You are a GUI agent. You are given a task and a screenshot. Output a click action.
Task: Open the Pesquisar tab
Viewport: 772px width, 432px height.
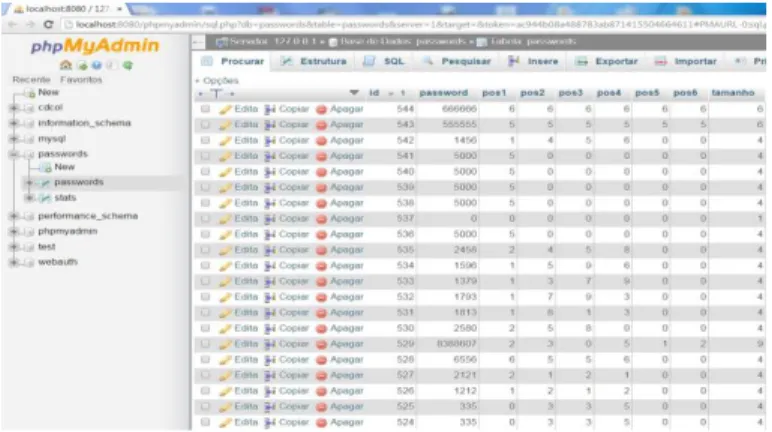pyautogui.click(x=456, y=61)
